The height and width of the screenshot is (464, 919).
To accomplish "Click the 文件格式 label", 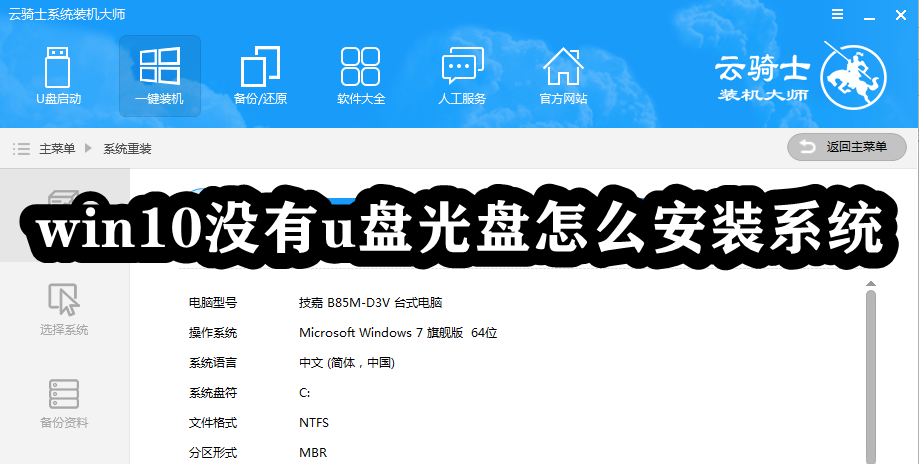I will coord(213,422).
